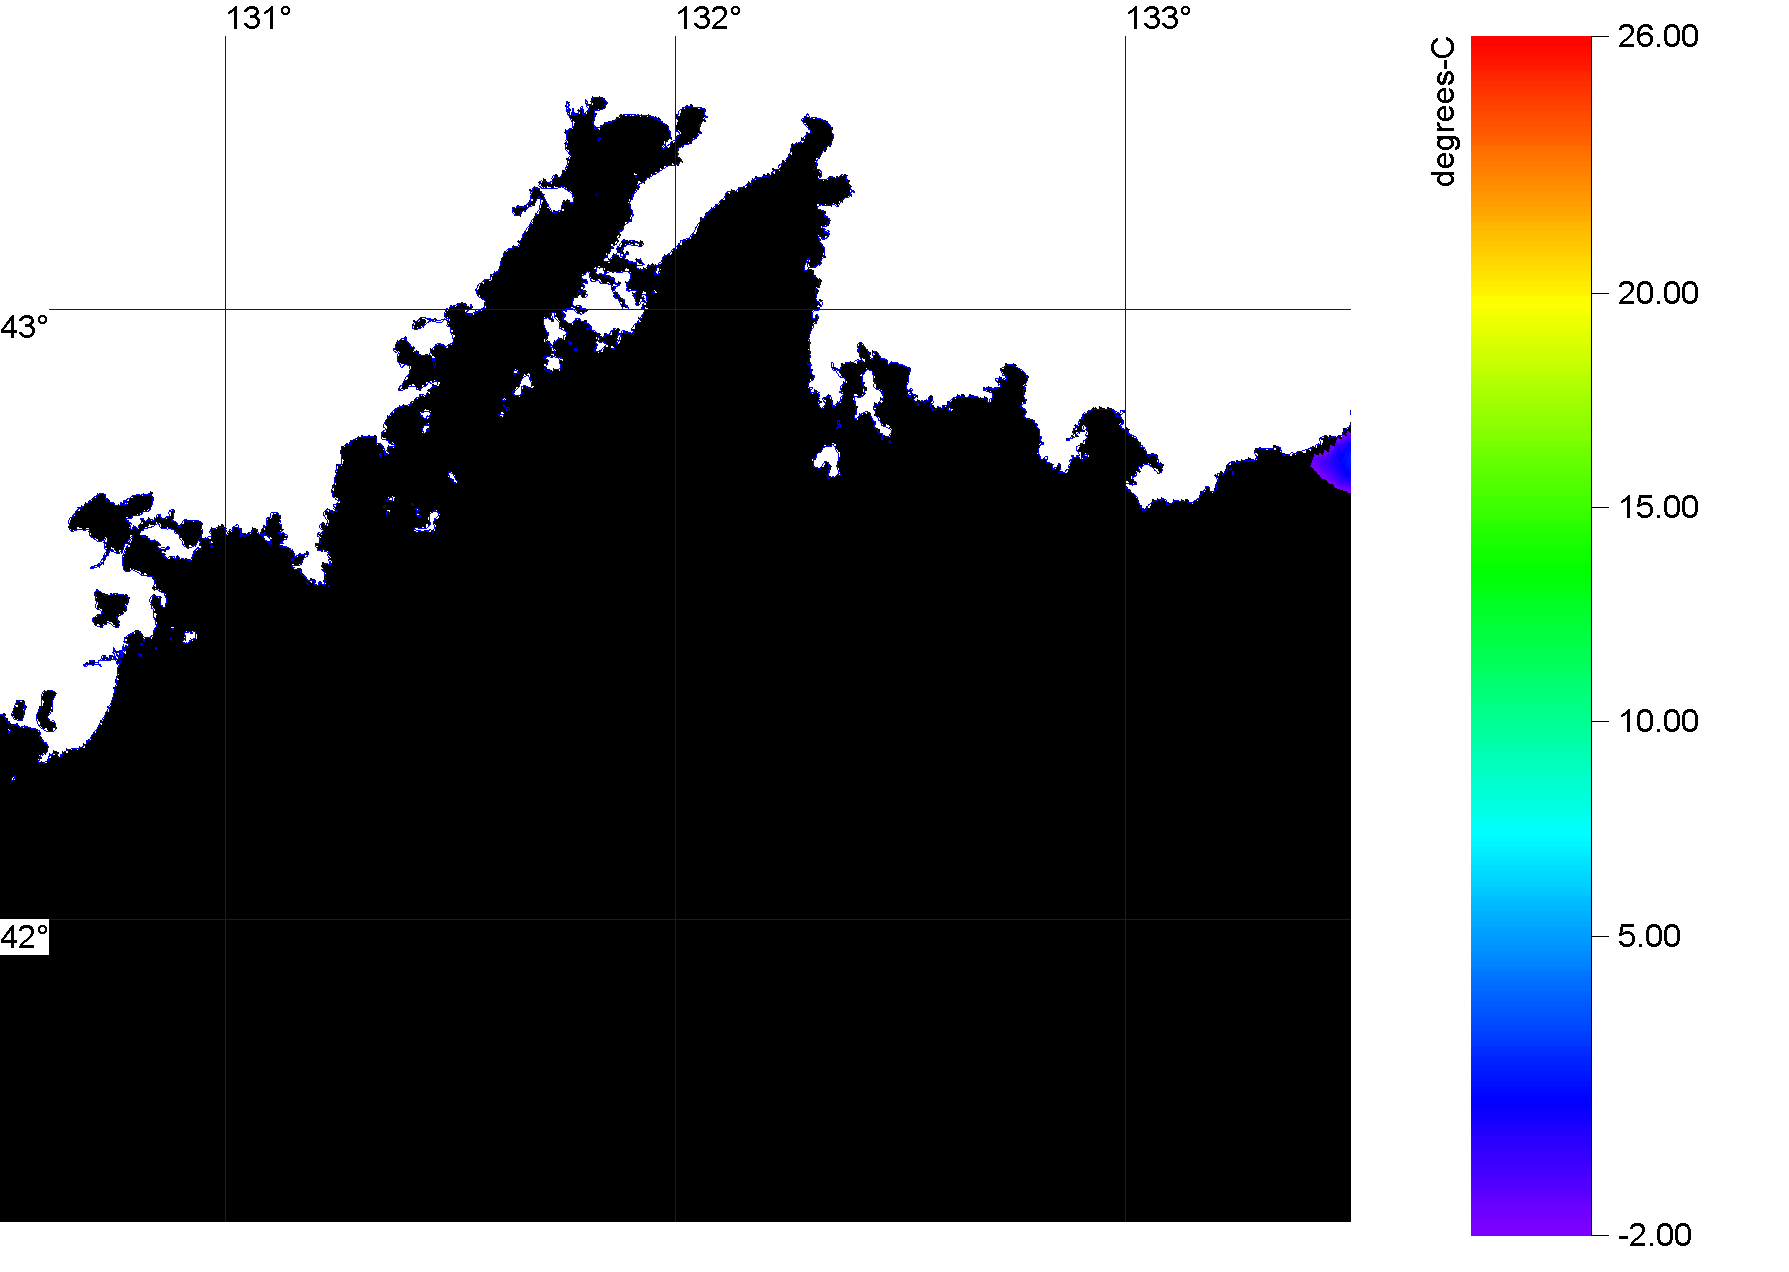Click the -2.00 colorbar value
Image resolution: width=1789 pixels, height=1272 pixels.
point(1654,1235)
